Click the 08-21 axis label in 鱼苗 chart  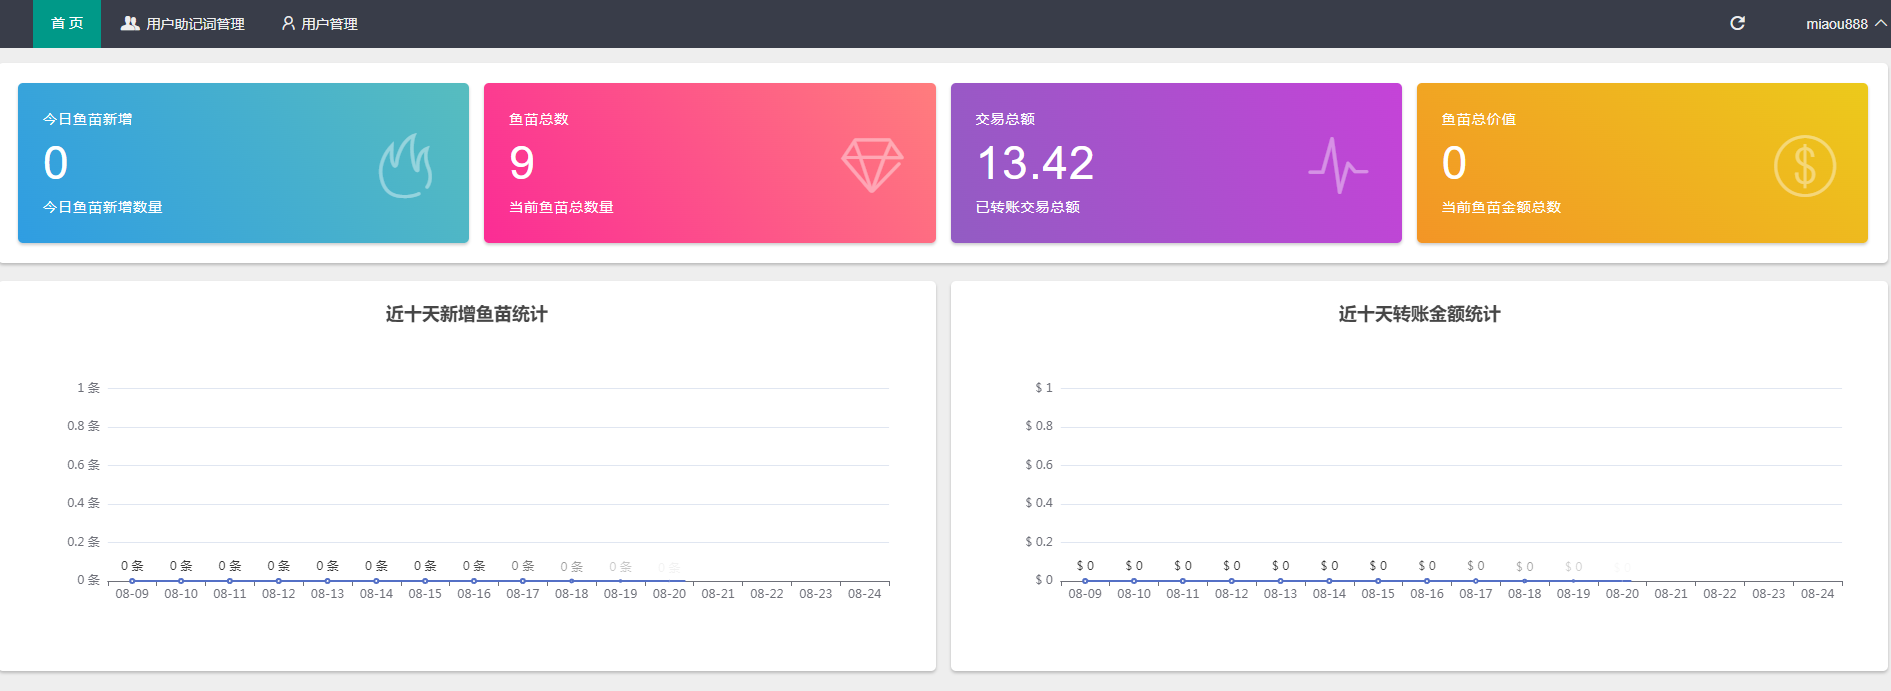coord(718,594)
